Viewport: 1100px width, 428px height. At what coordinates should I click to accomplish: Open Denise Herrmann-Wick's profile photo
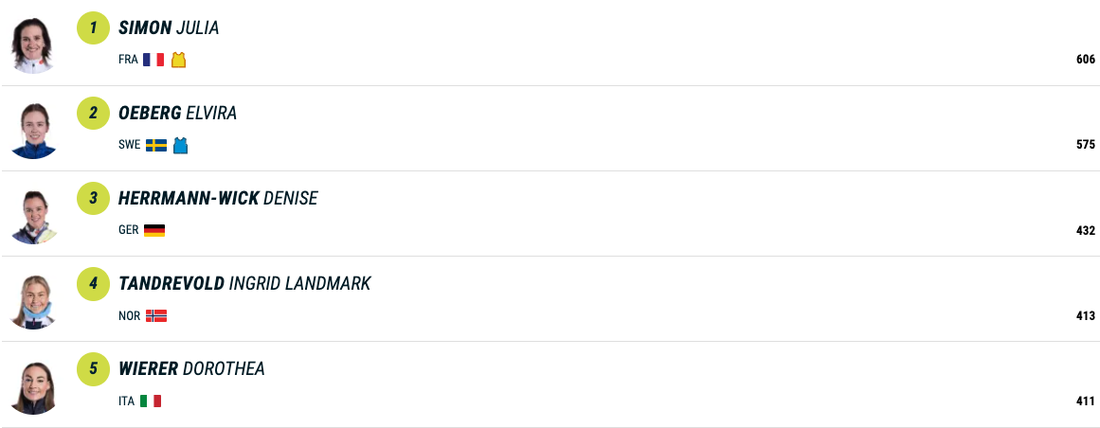click(33, 215)
